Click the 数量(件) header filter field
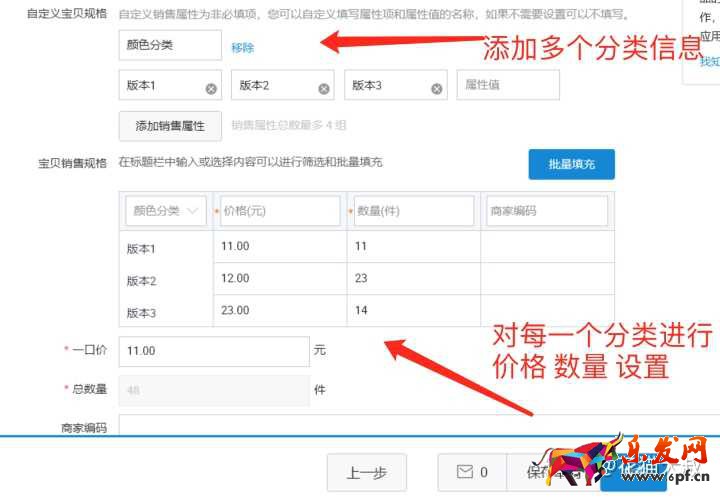The height and width of the screenshot is (497, 720). (x=413, y=211)
